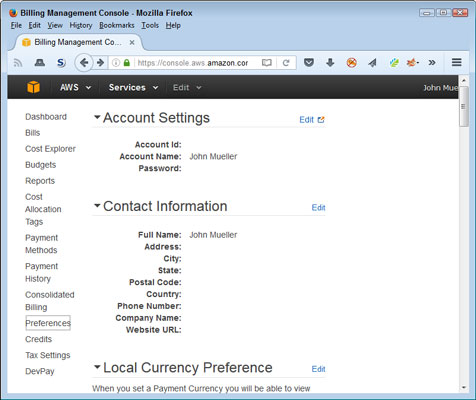Click the external link icon beside Account Settings Edit
This screenshot has height=400, width=476.
321,120
